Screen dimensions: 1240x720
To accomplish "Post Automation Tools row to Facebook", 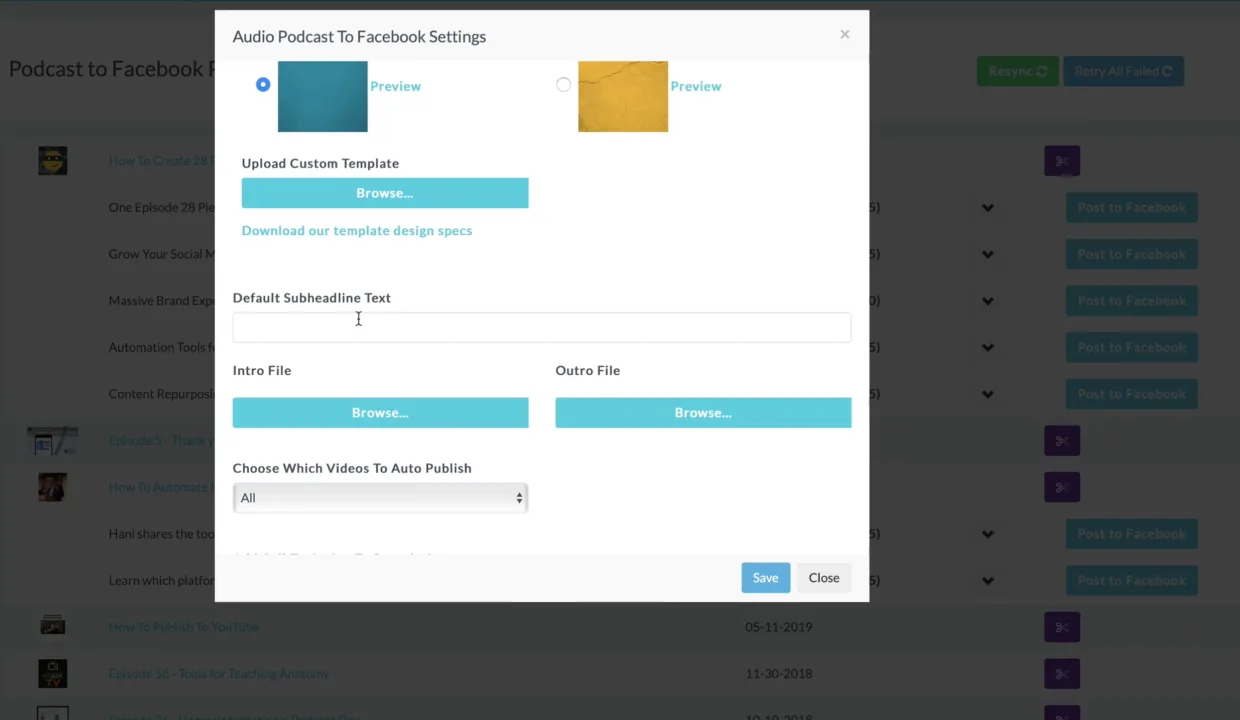I will (1131, 347).
